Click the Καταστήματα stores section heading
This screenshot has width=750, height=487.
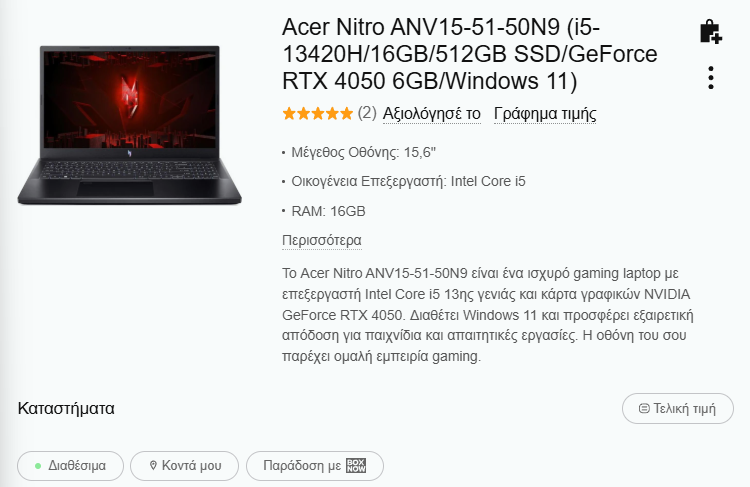[x=66, y=409]
